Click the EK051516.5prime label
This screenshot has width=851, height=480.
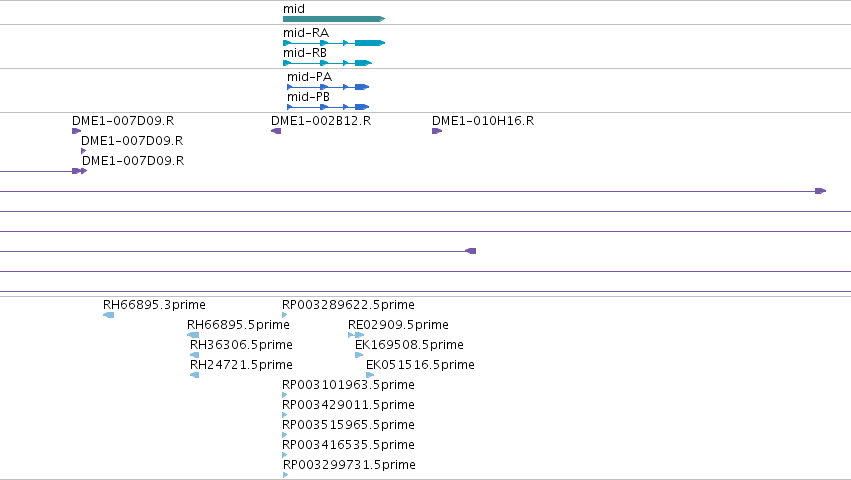pos(420,365)
